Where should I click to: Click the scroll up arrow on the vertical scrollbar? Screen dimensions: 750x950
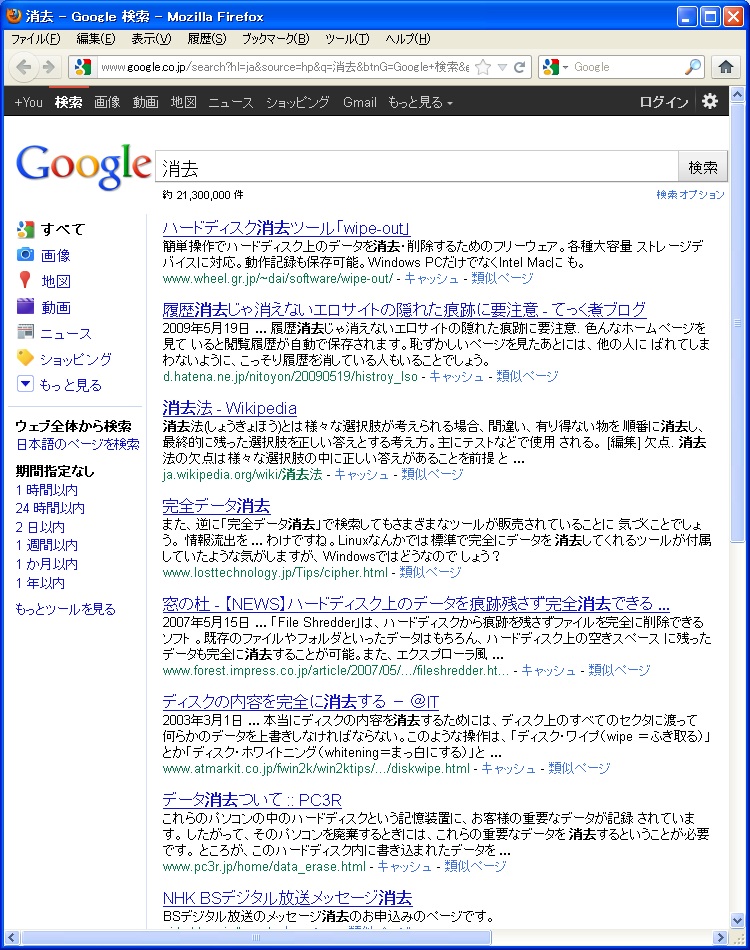(x=737, y=95)
